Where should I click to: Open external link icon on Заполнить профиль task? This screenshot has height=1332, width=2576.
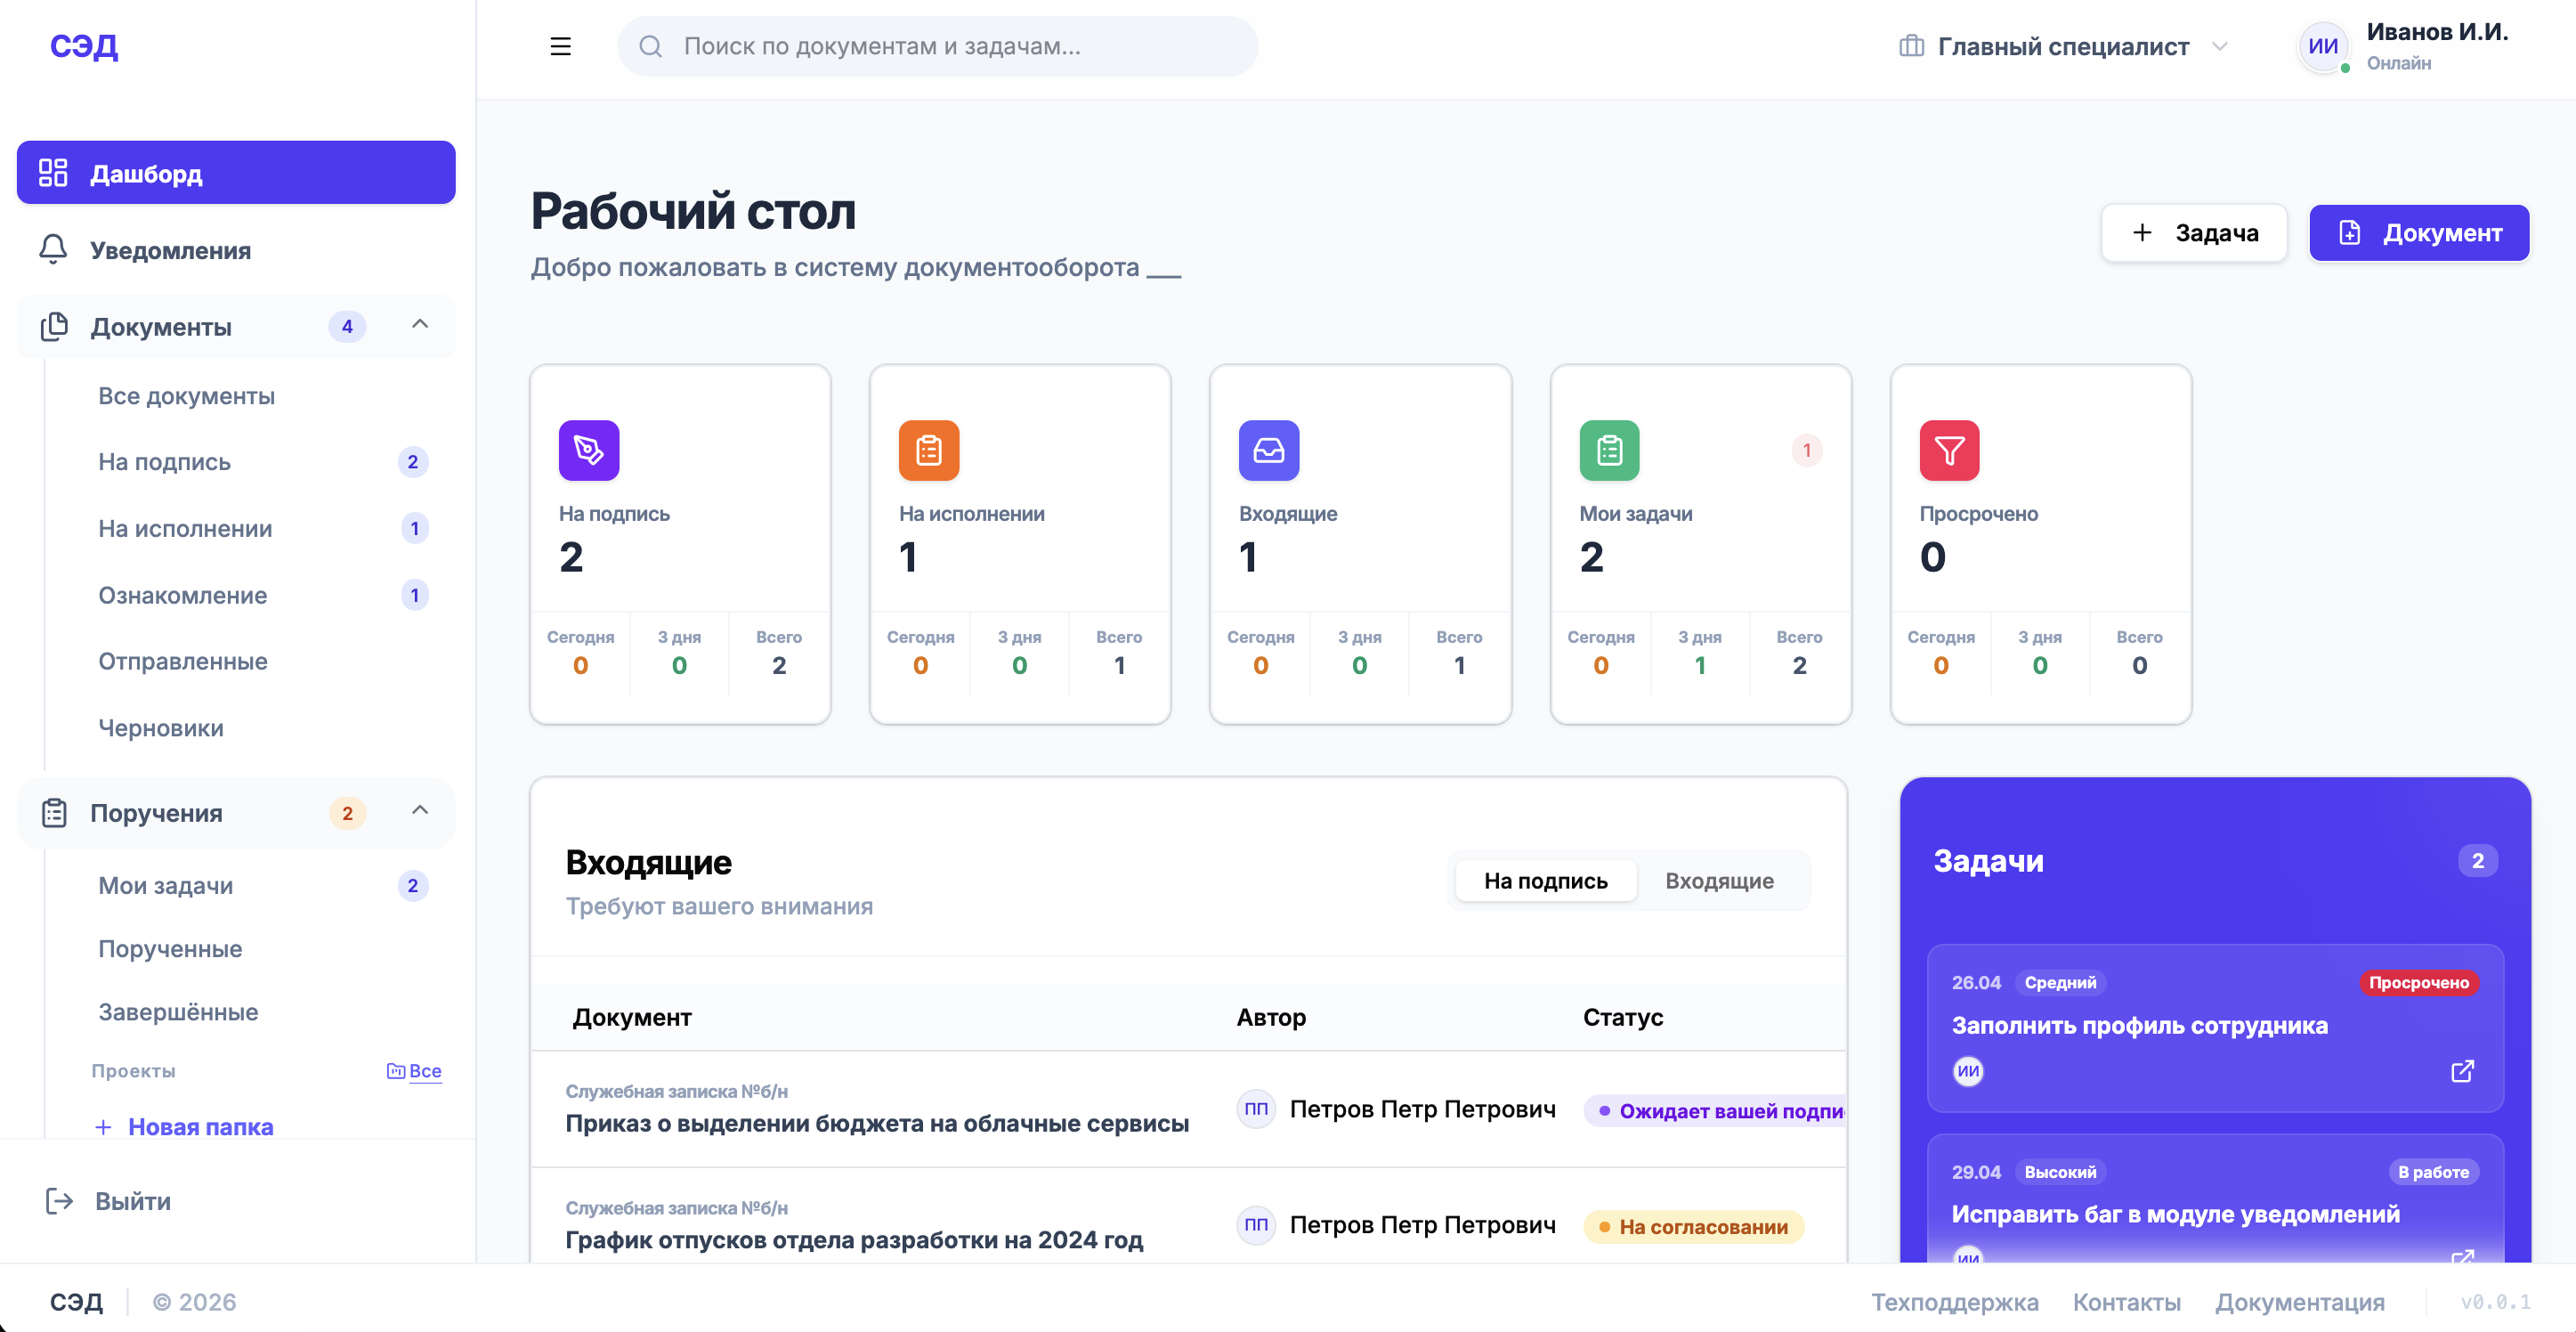2462,1071
